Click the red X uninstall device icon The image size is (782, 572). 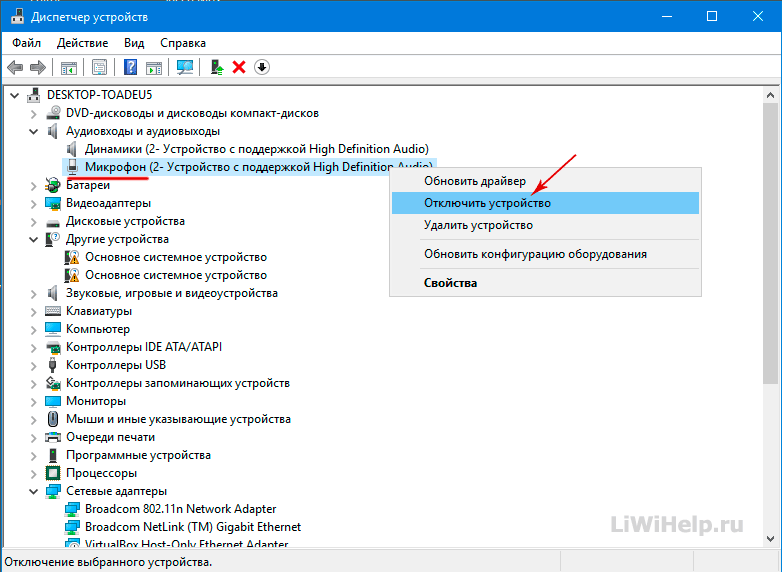[239, 67]
